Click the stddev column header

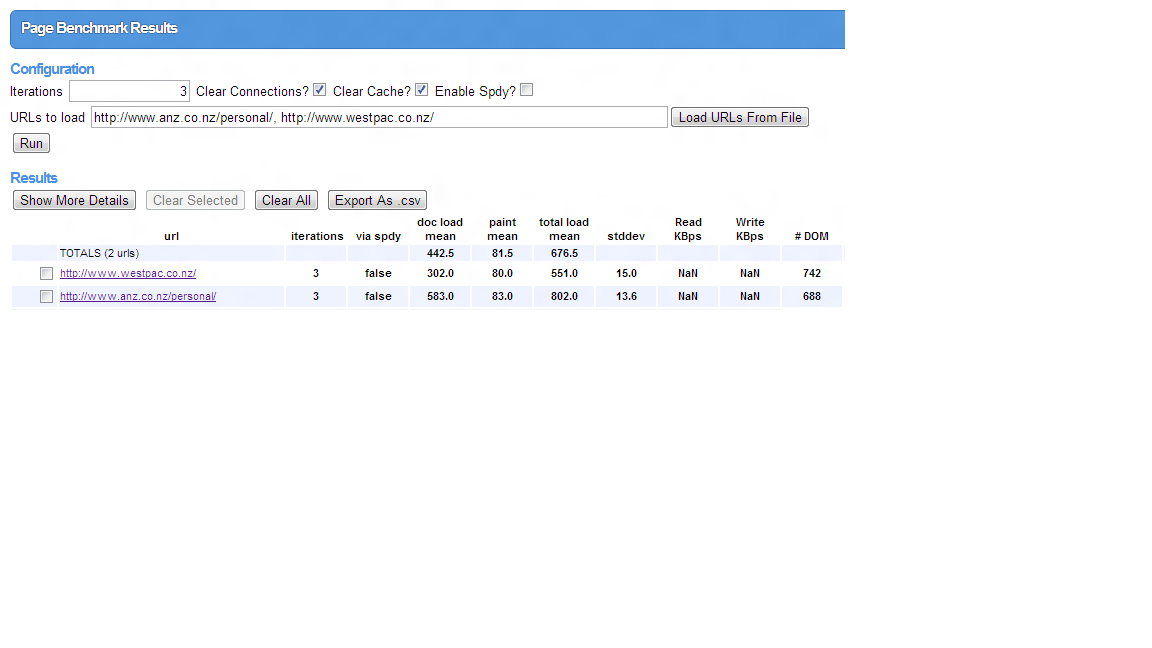pos(626,237)
